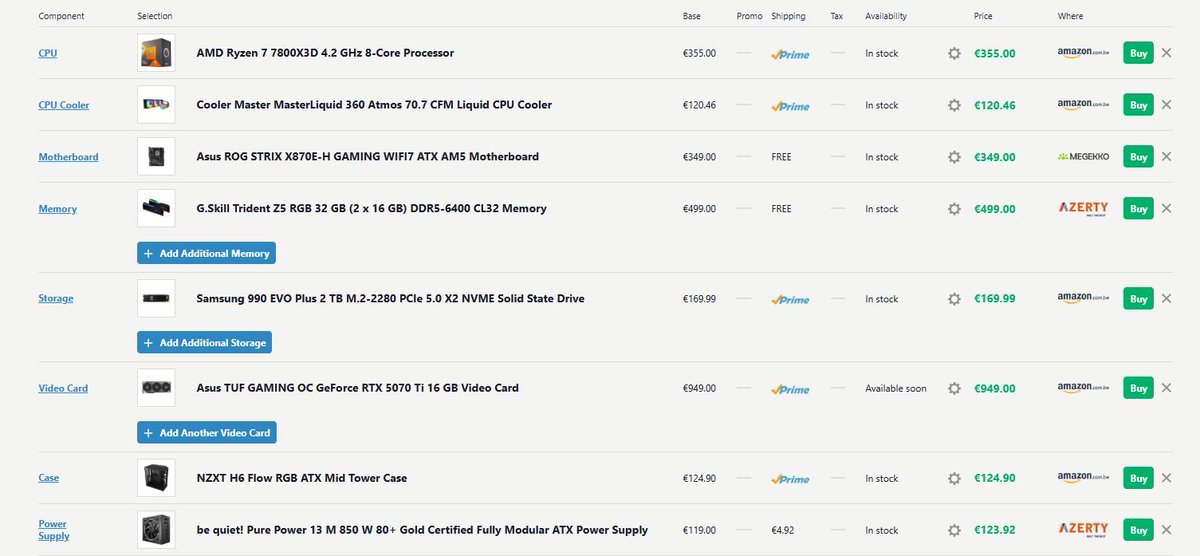Click the Amazon logo in Case row
The width and height of the screenshot is (1200, 556).
[1084, 478]
